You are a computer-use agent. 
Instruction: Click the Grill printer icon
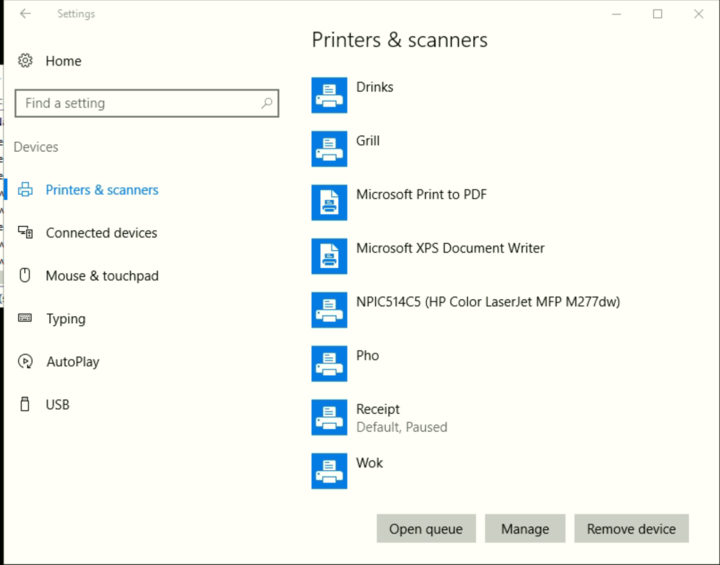click(329, 149)
